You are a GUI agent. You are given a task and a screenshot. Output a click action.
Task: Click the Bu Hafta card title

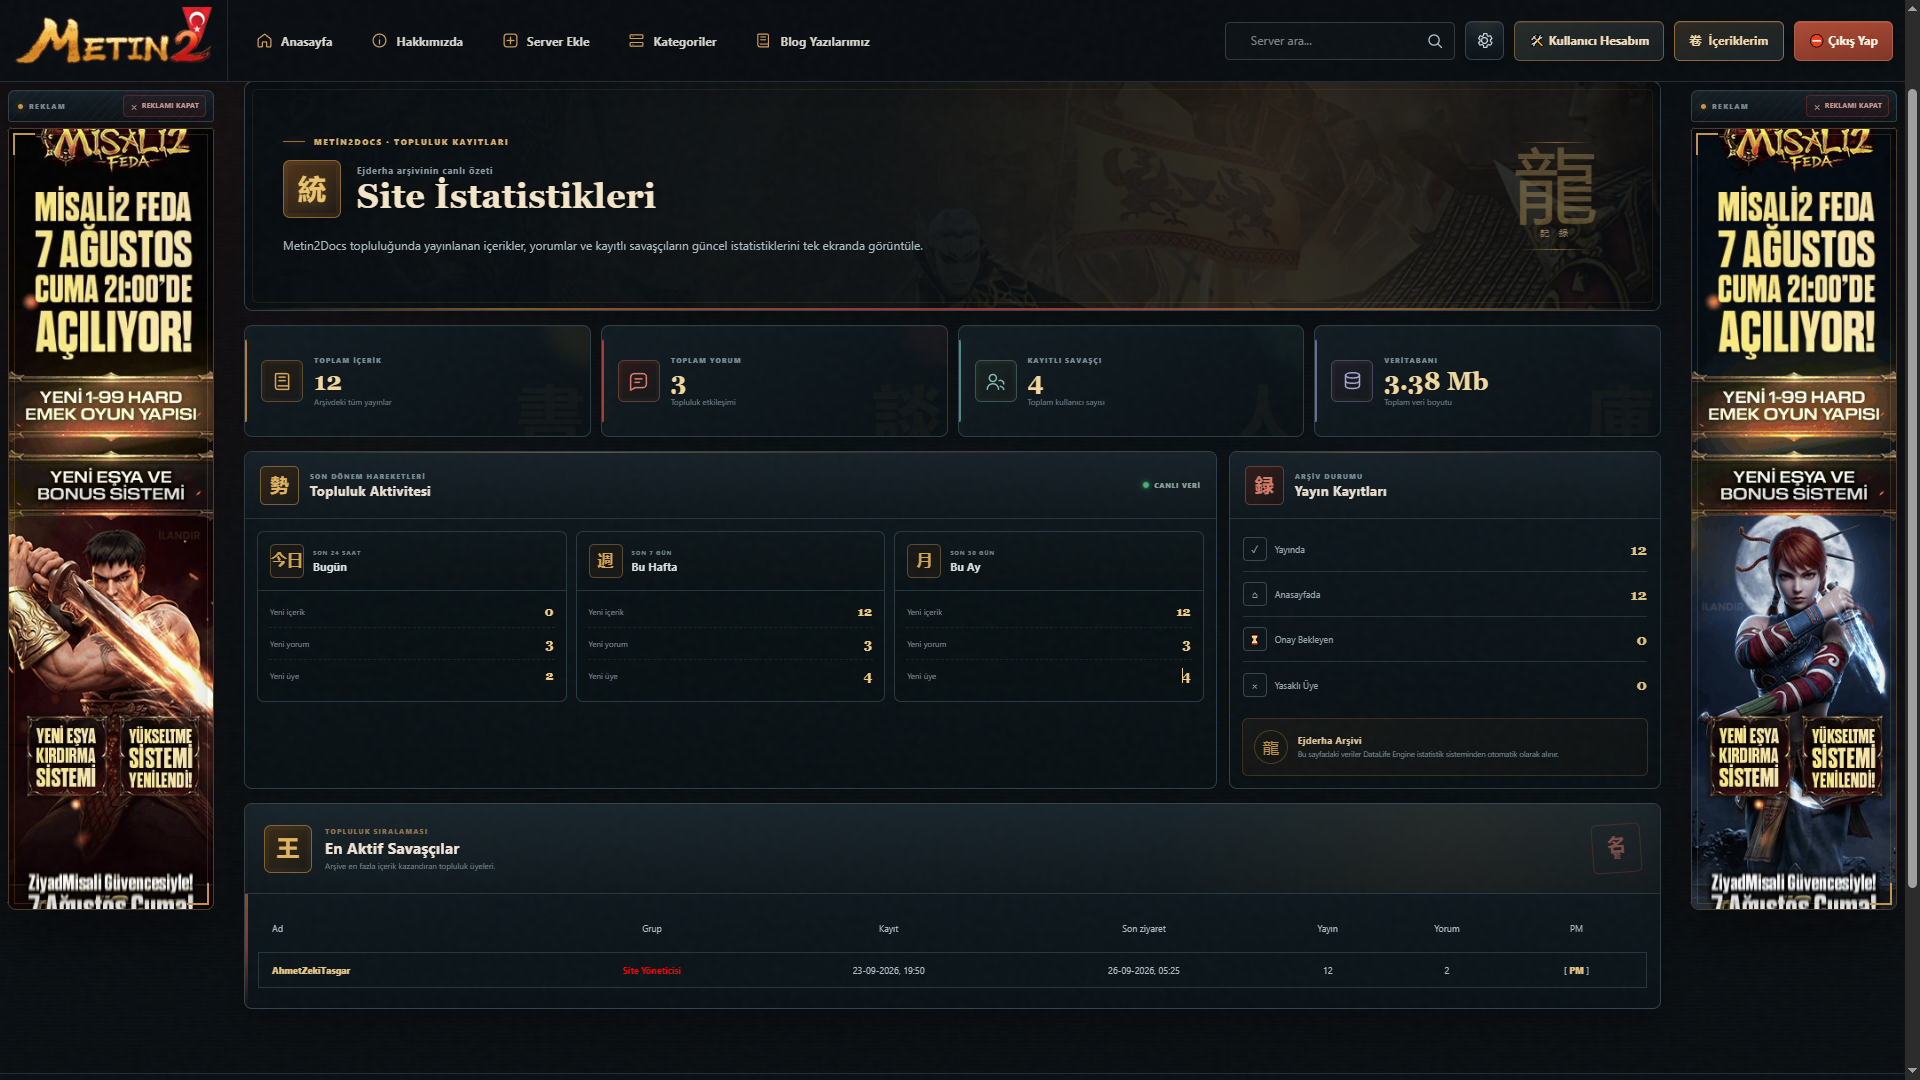point(654,567)
